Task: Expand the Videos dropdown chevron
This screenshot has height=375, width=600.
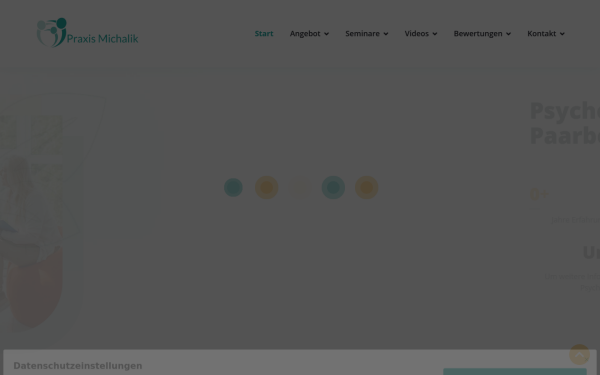Action: pyautogui.click(x=435, y=34)
